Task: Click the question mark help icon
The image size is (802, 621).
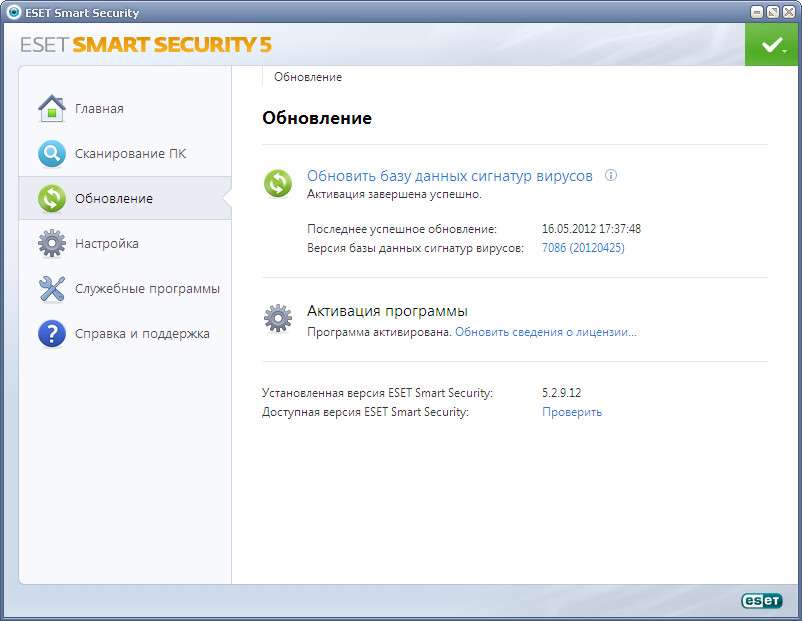Action: click(x=52, y=334)
